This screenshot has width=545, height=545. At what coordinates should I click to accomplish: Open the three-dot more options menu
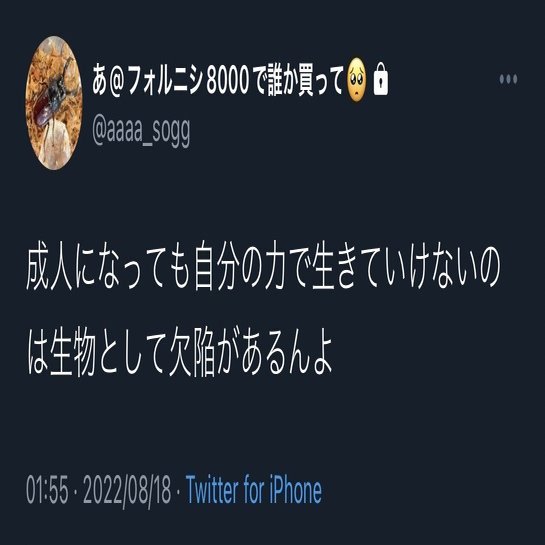click(x=508, y=79)
